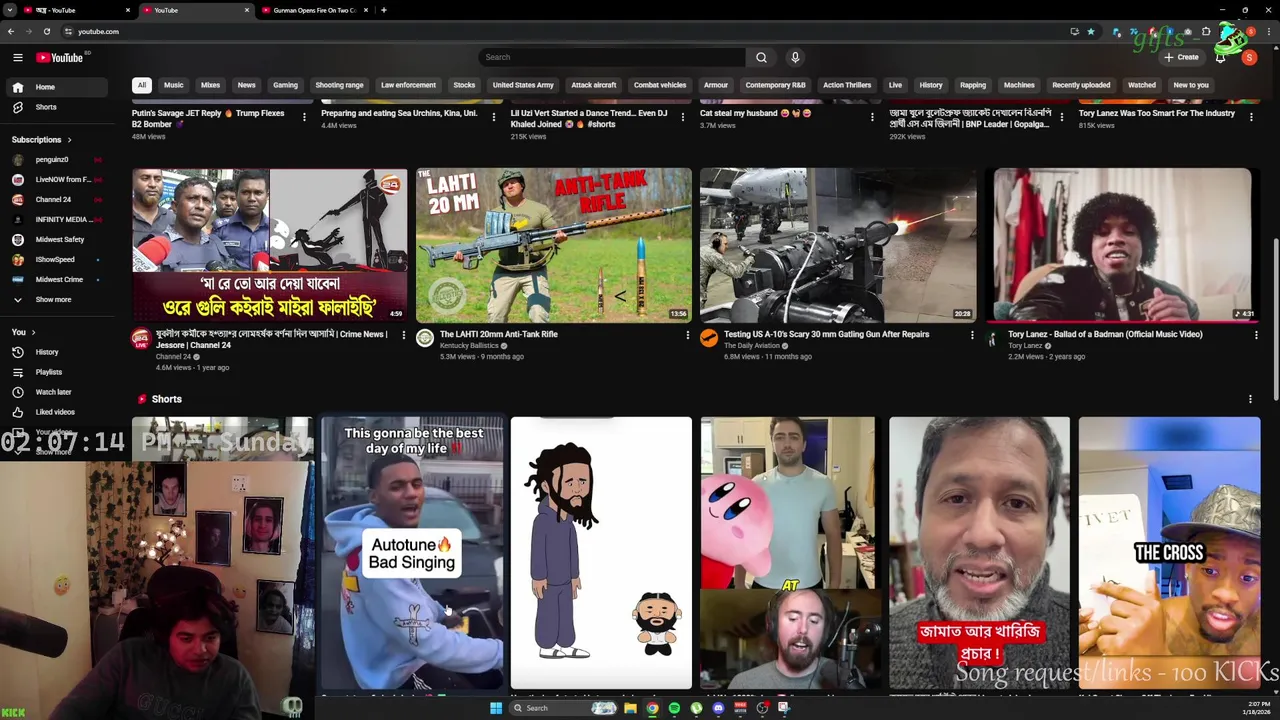Viewport: 1280px width, 720px height.
Task: Close the Gunman Opens Fire browser tab
Action: pyautogui.click(x=365, y=10)
